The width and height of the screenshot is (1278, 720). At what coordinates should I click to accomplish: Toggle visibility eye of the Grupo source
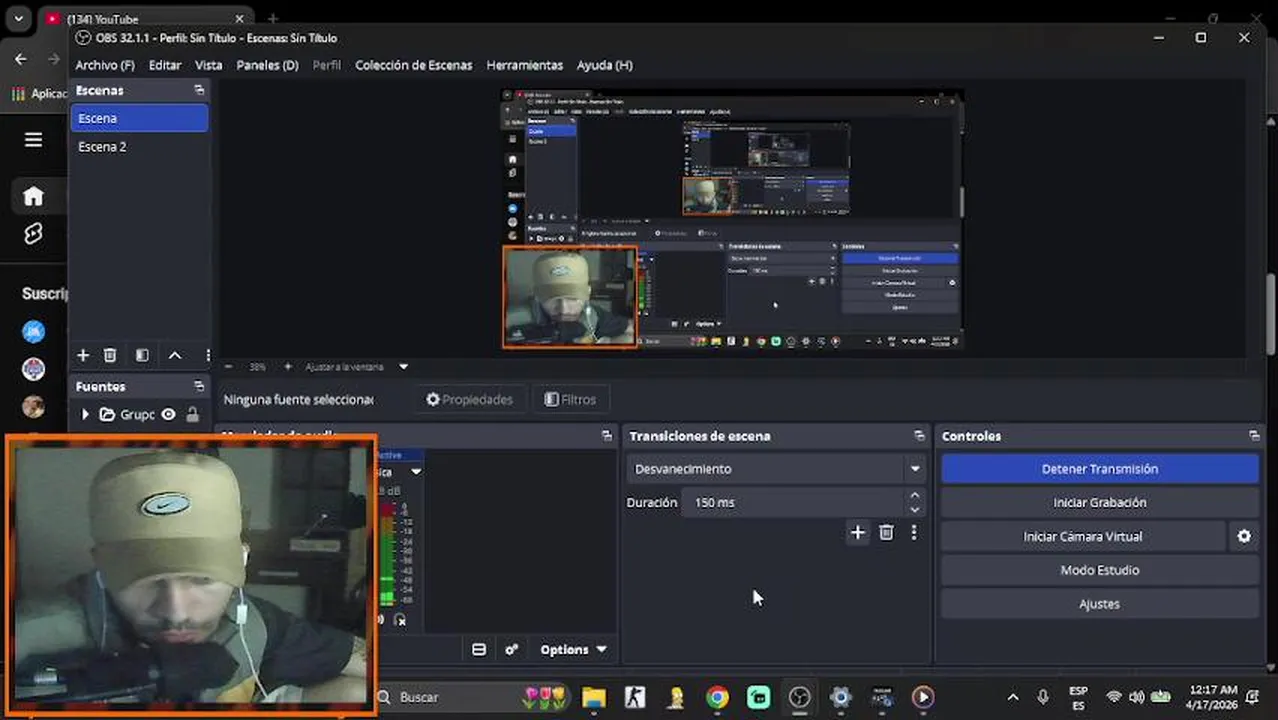(x=169, y=414)
